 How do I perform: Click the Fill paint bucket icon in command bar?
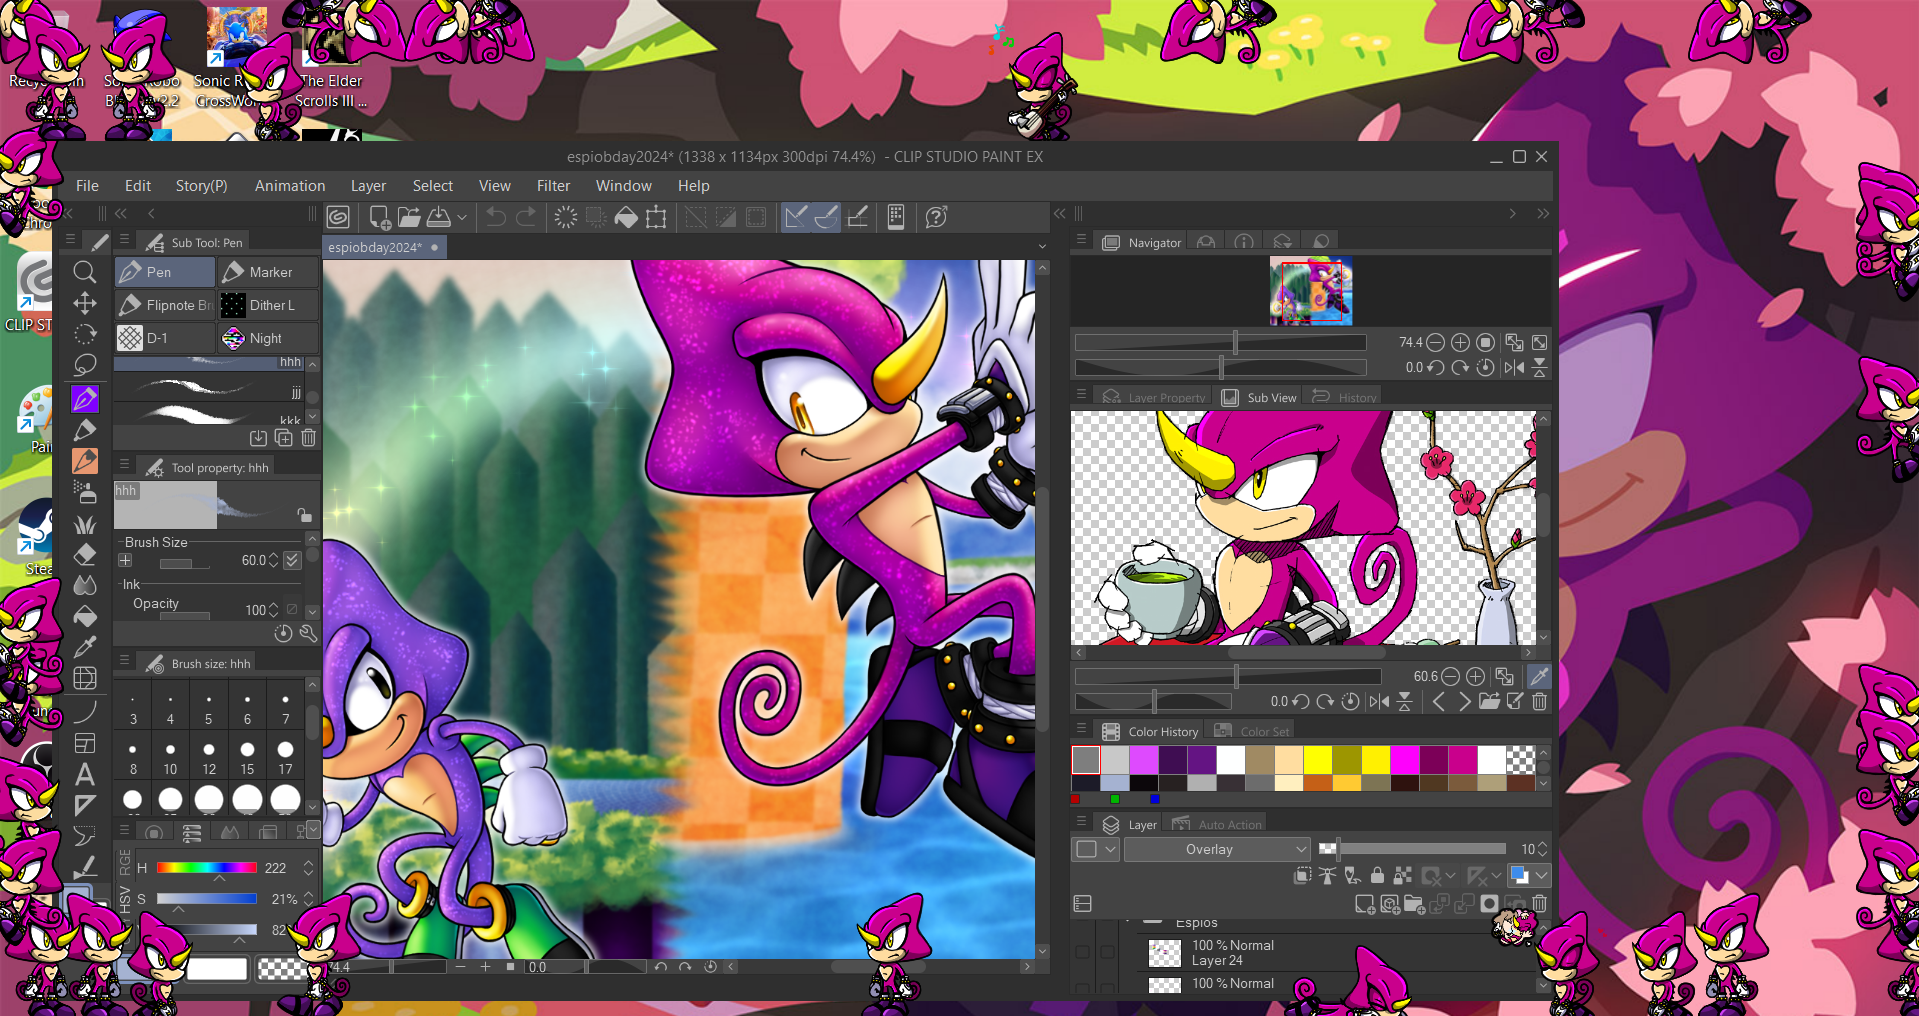coord(626,217)
